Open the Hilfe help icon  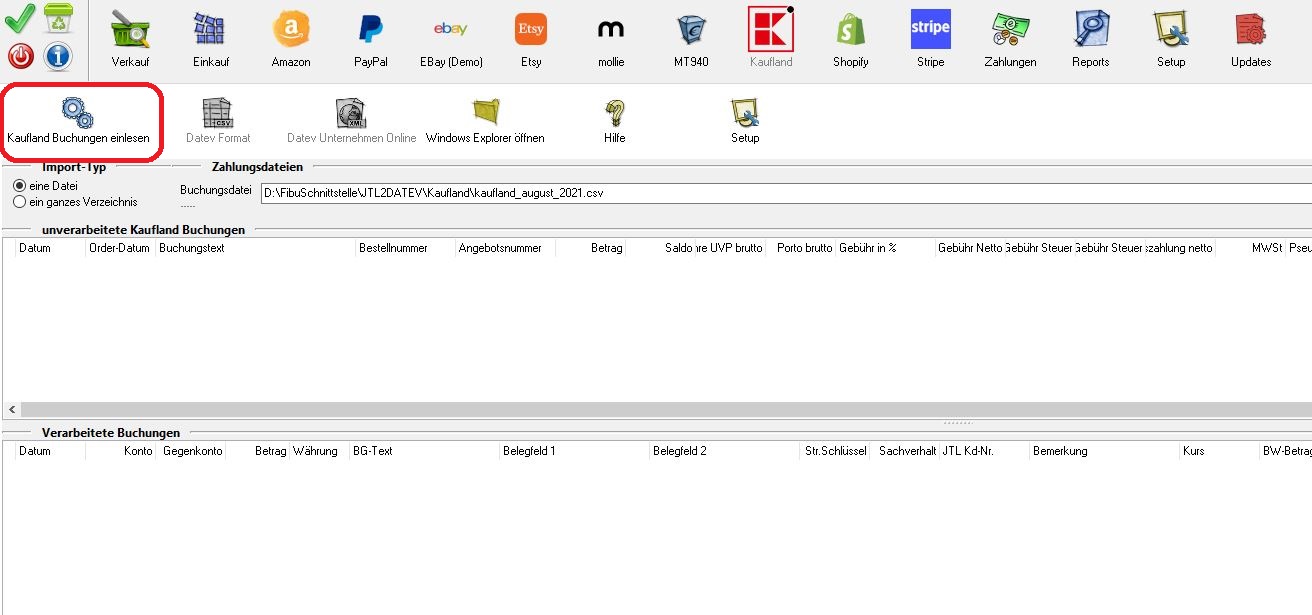614,114
